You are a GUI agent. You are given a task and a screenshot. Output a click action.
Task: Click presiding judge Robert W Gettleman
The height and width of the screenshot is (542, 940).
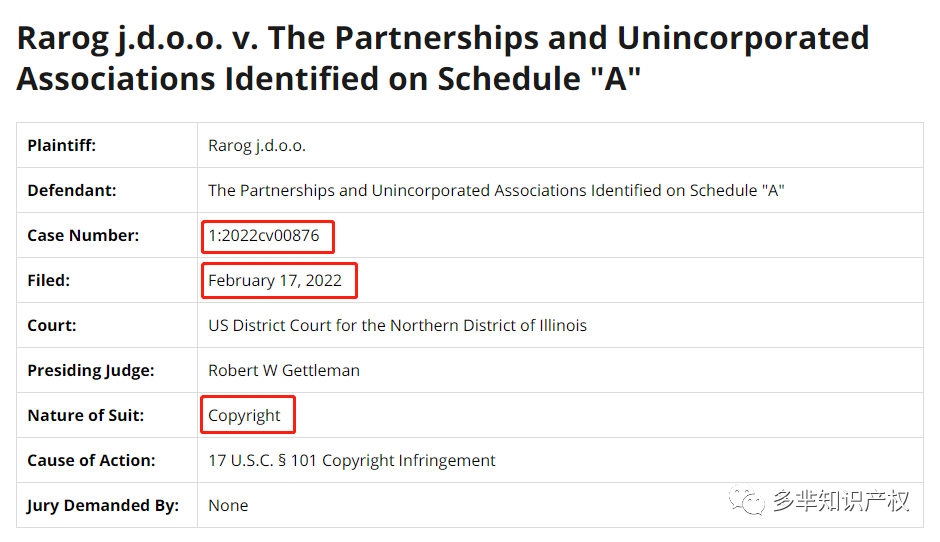[x=284, y=371]
